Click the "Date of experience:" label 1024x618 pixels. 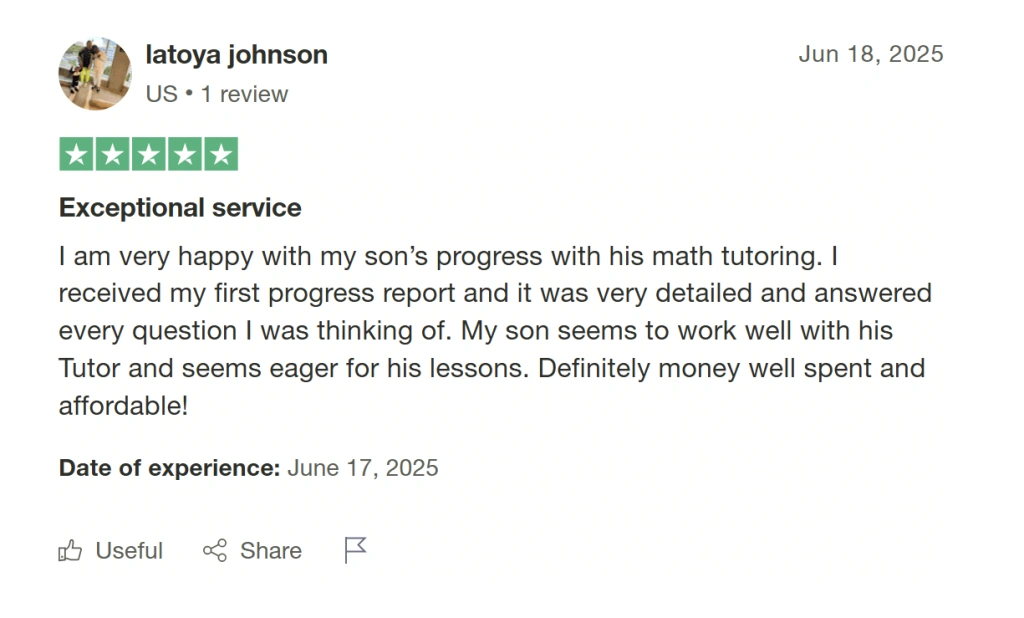coord(169,468)
